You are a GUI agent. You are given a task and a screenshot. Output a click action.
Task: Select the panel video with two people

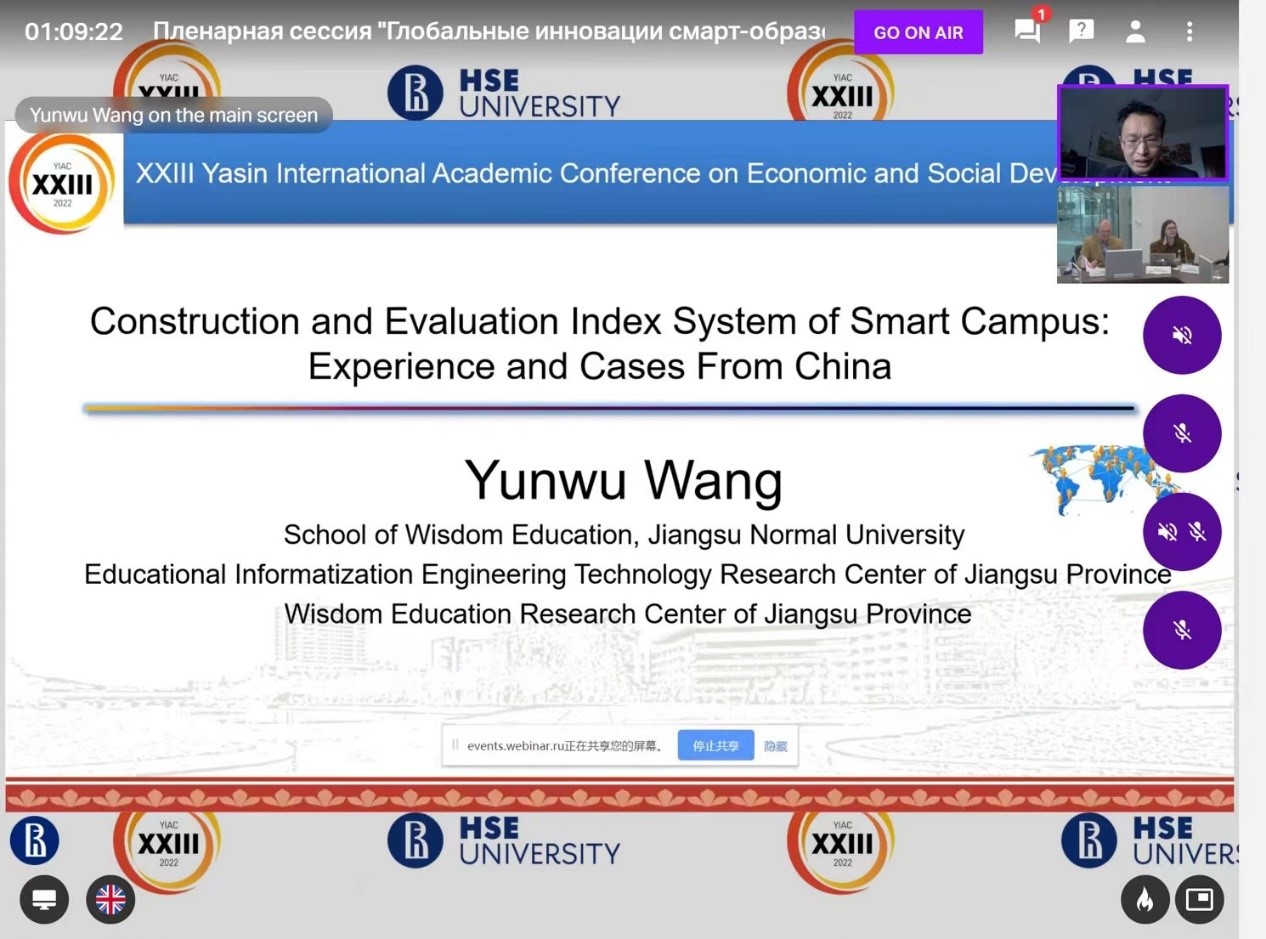coord(1142,233)
